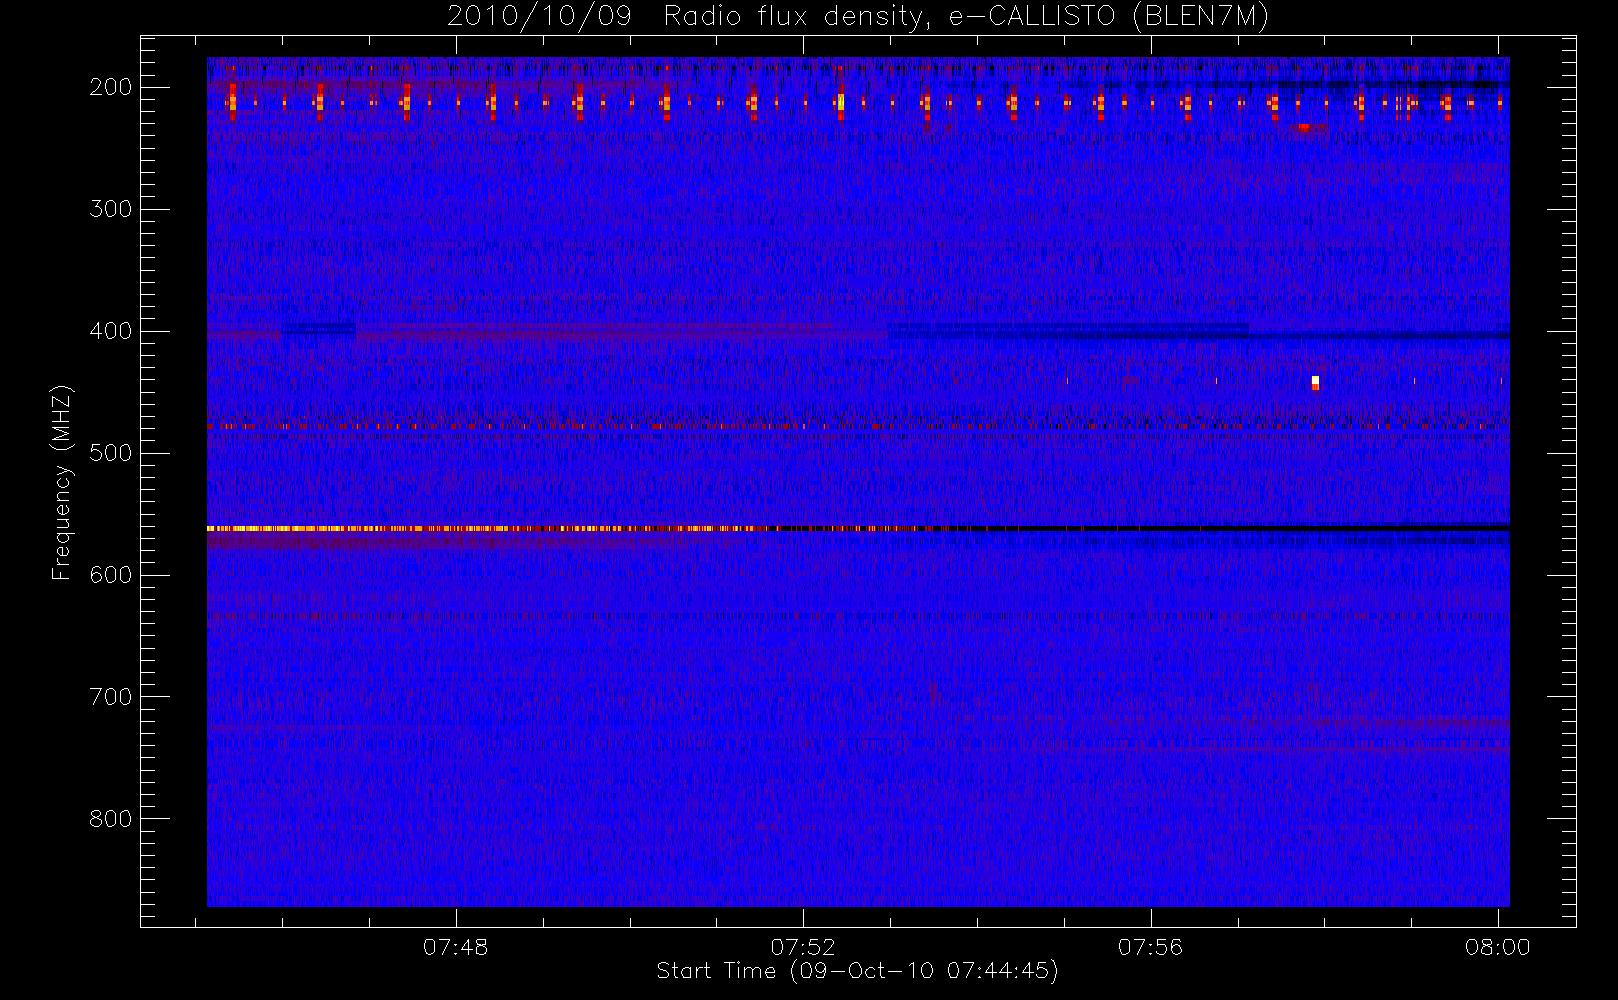Click the plot title "Radio flux density, e-CALLISTO (BLEN7M)"
Viewport: 1618px width, 1000px height.
[966, 17]
